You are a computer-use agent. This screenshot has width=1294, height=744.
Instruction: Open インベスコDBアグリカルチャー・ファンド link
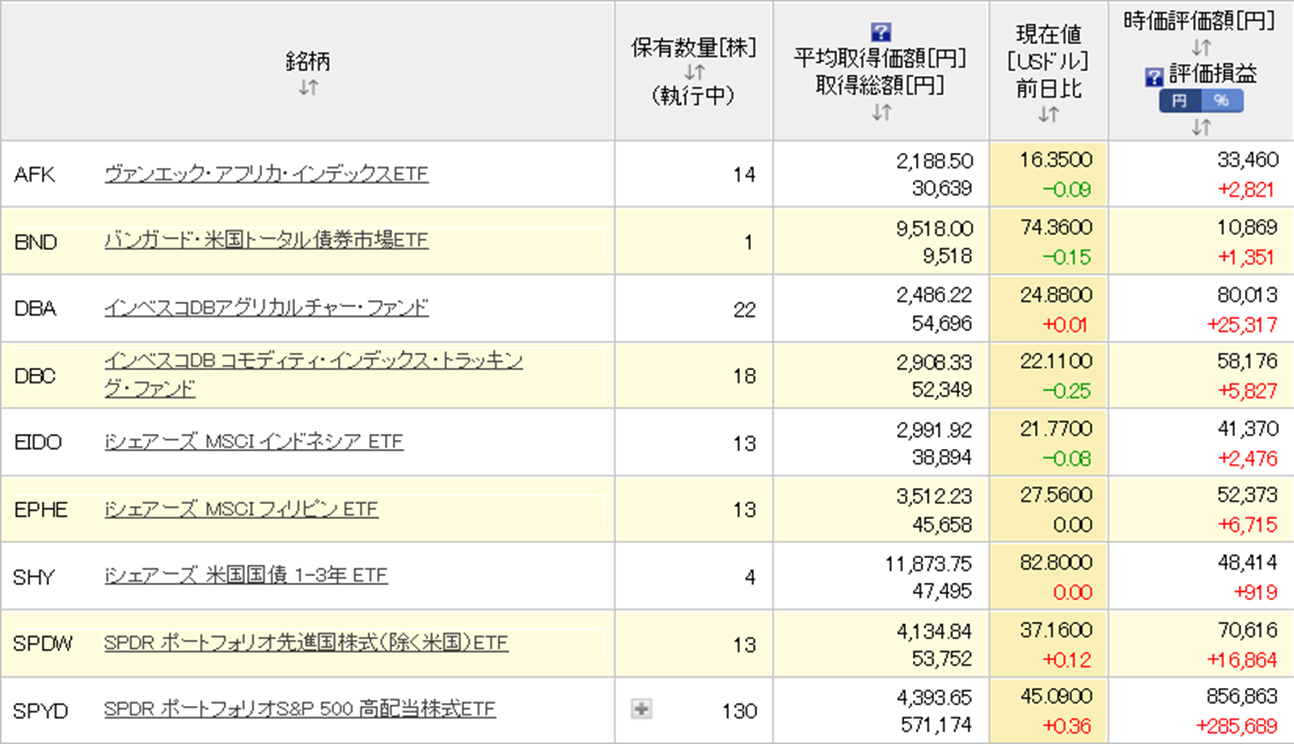click(x=266, y=308)
